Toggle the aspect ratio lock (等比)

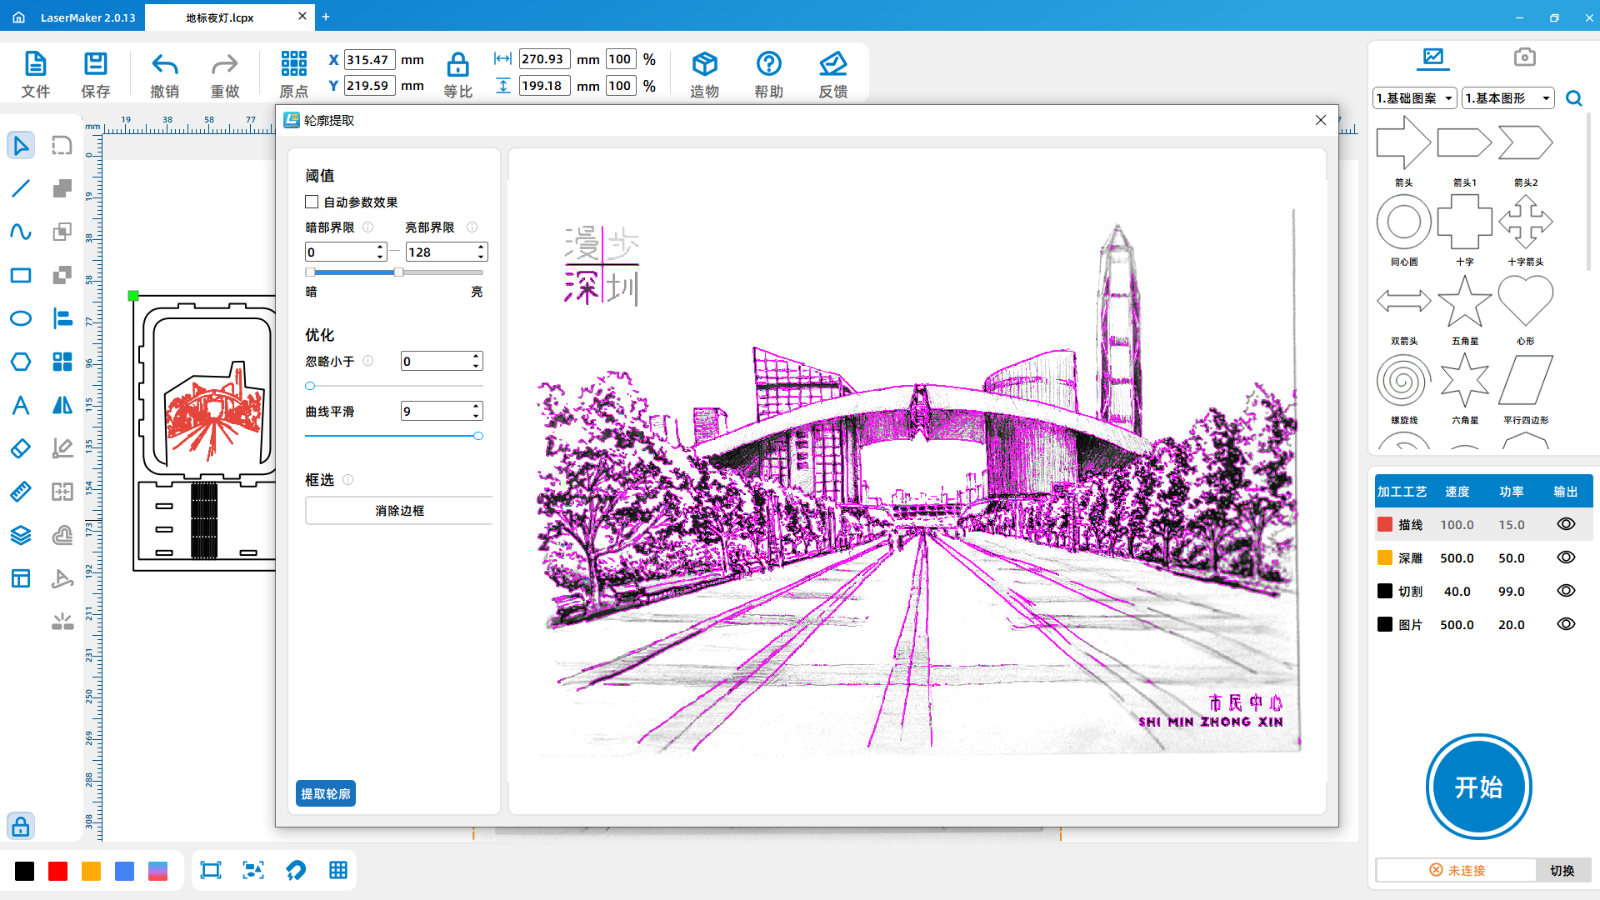(x=457, y=74)
